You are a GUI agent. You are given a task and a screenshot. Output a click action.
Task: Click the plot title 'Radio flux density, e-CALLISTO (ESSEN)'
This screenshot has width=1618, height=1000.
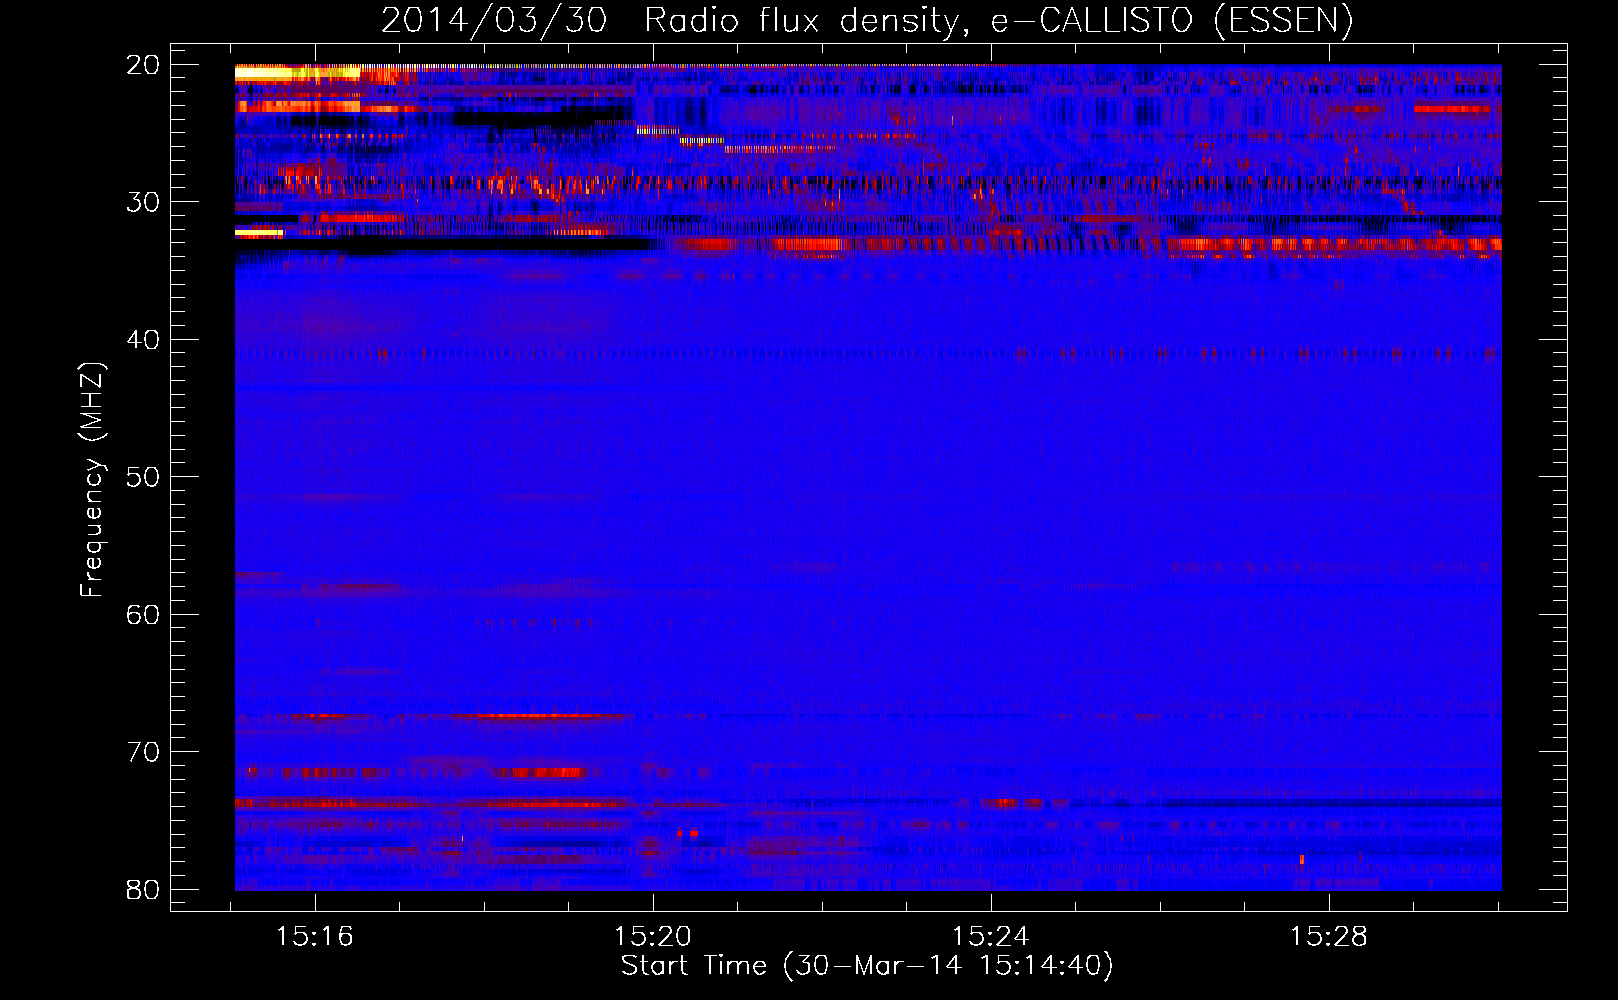(x=998, y=21)
